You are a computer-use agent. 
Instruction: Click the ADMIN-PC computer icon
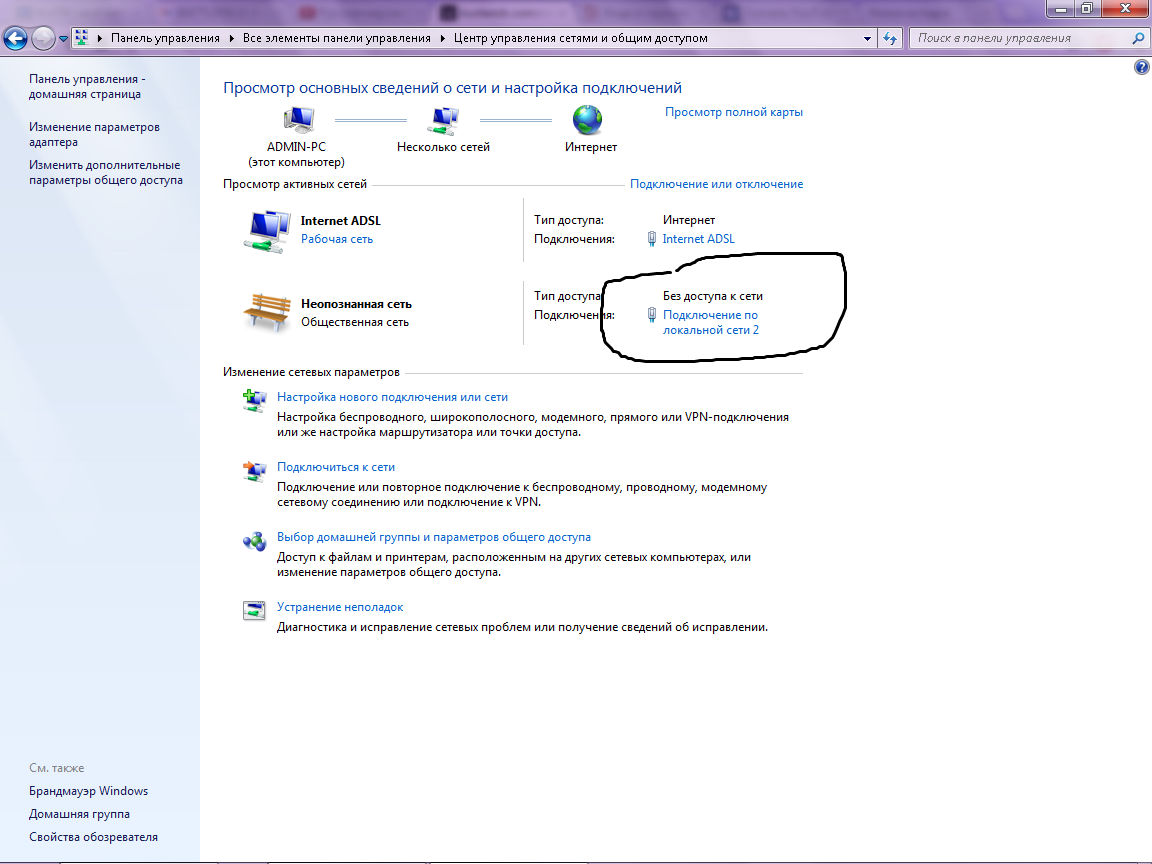pos(298,120)
